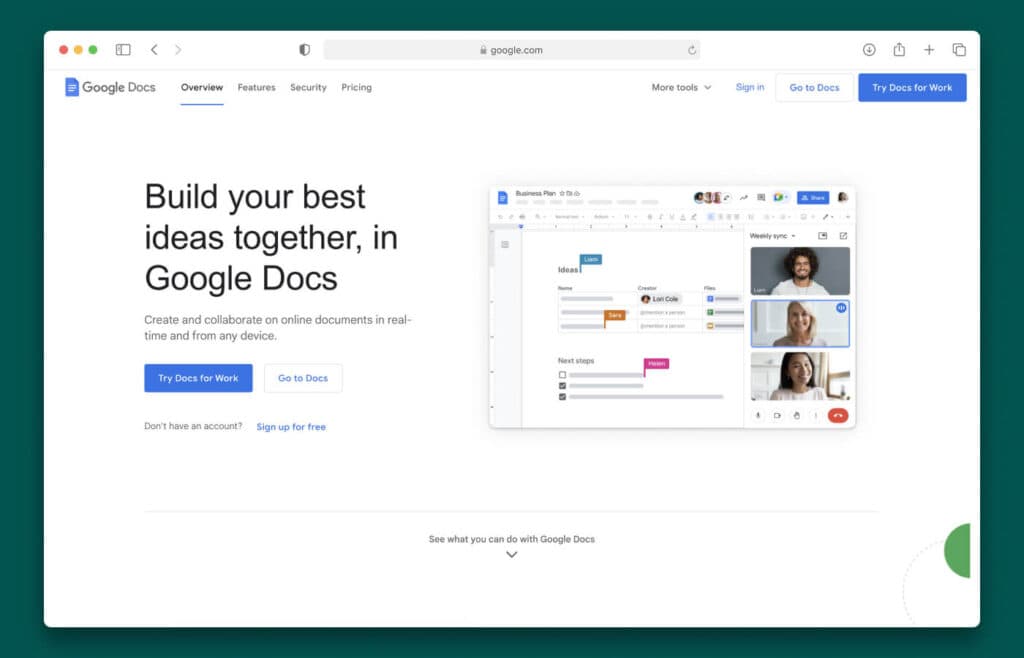Click the Google Docs logo in the navbar

(108, 87)
